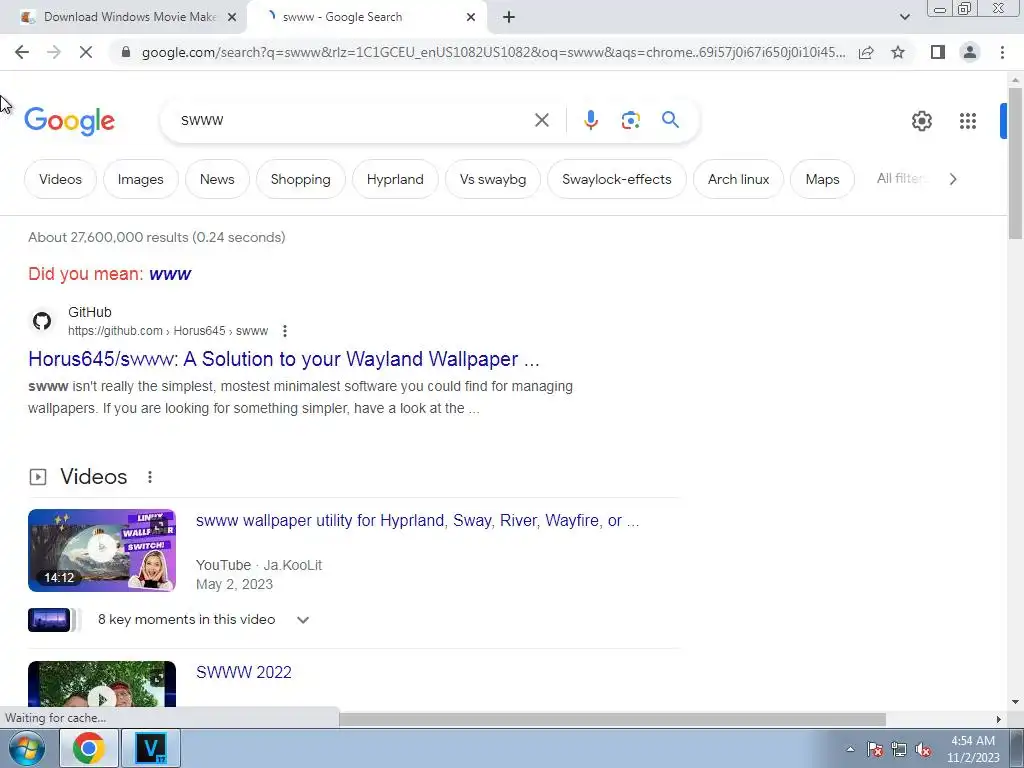
Task: Expand the 8 key moments section
Action: (x=303, y=620)
